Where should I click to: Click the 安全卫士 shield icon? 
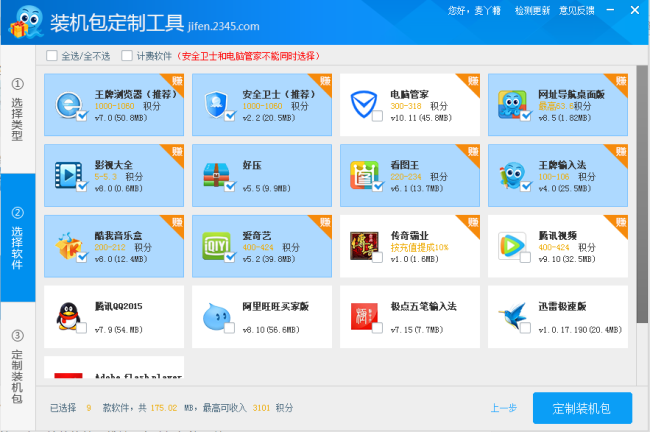point(216,104)
